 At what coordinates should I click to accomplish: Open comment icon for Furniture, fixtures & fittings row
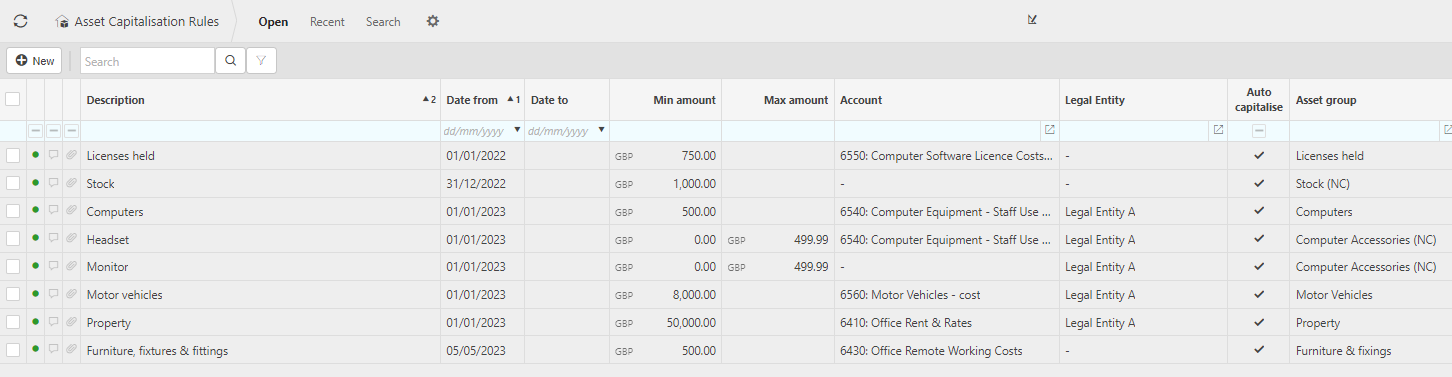[54, 349]
